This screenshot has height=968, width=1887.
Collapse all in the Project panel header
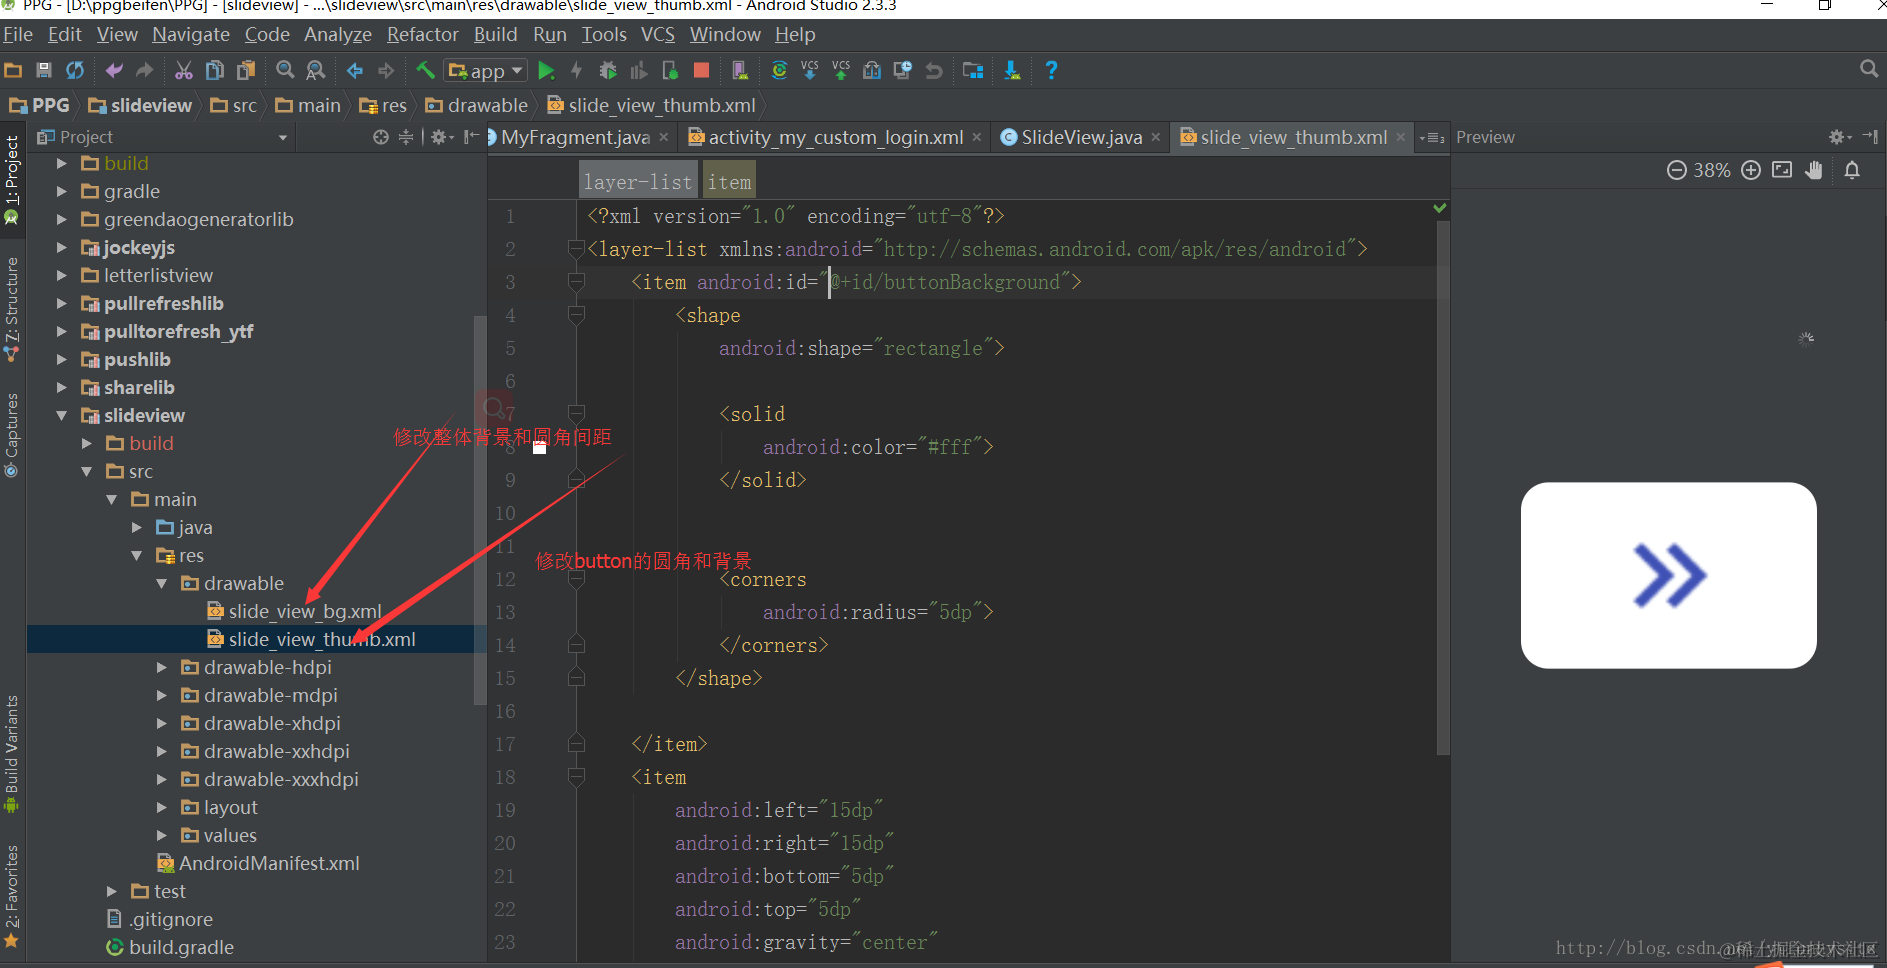pos(406,137)
